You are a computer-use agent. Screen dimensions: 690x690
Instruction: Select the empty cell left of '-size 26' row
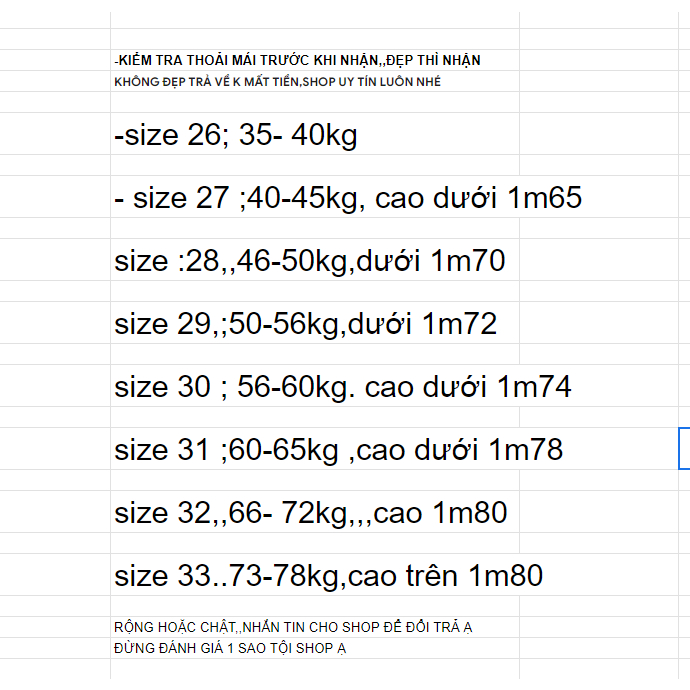[x=55, y=136]
